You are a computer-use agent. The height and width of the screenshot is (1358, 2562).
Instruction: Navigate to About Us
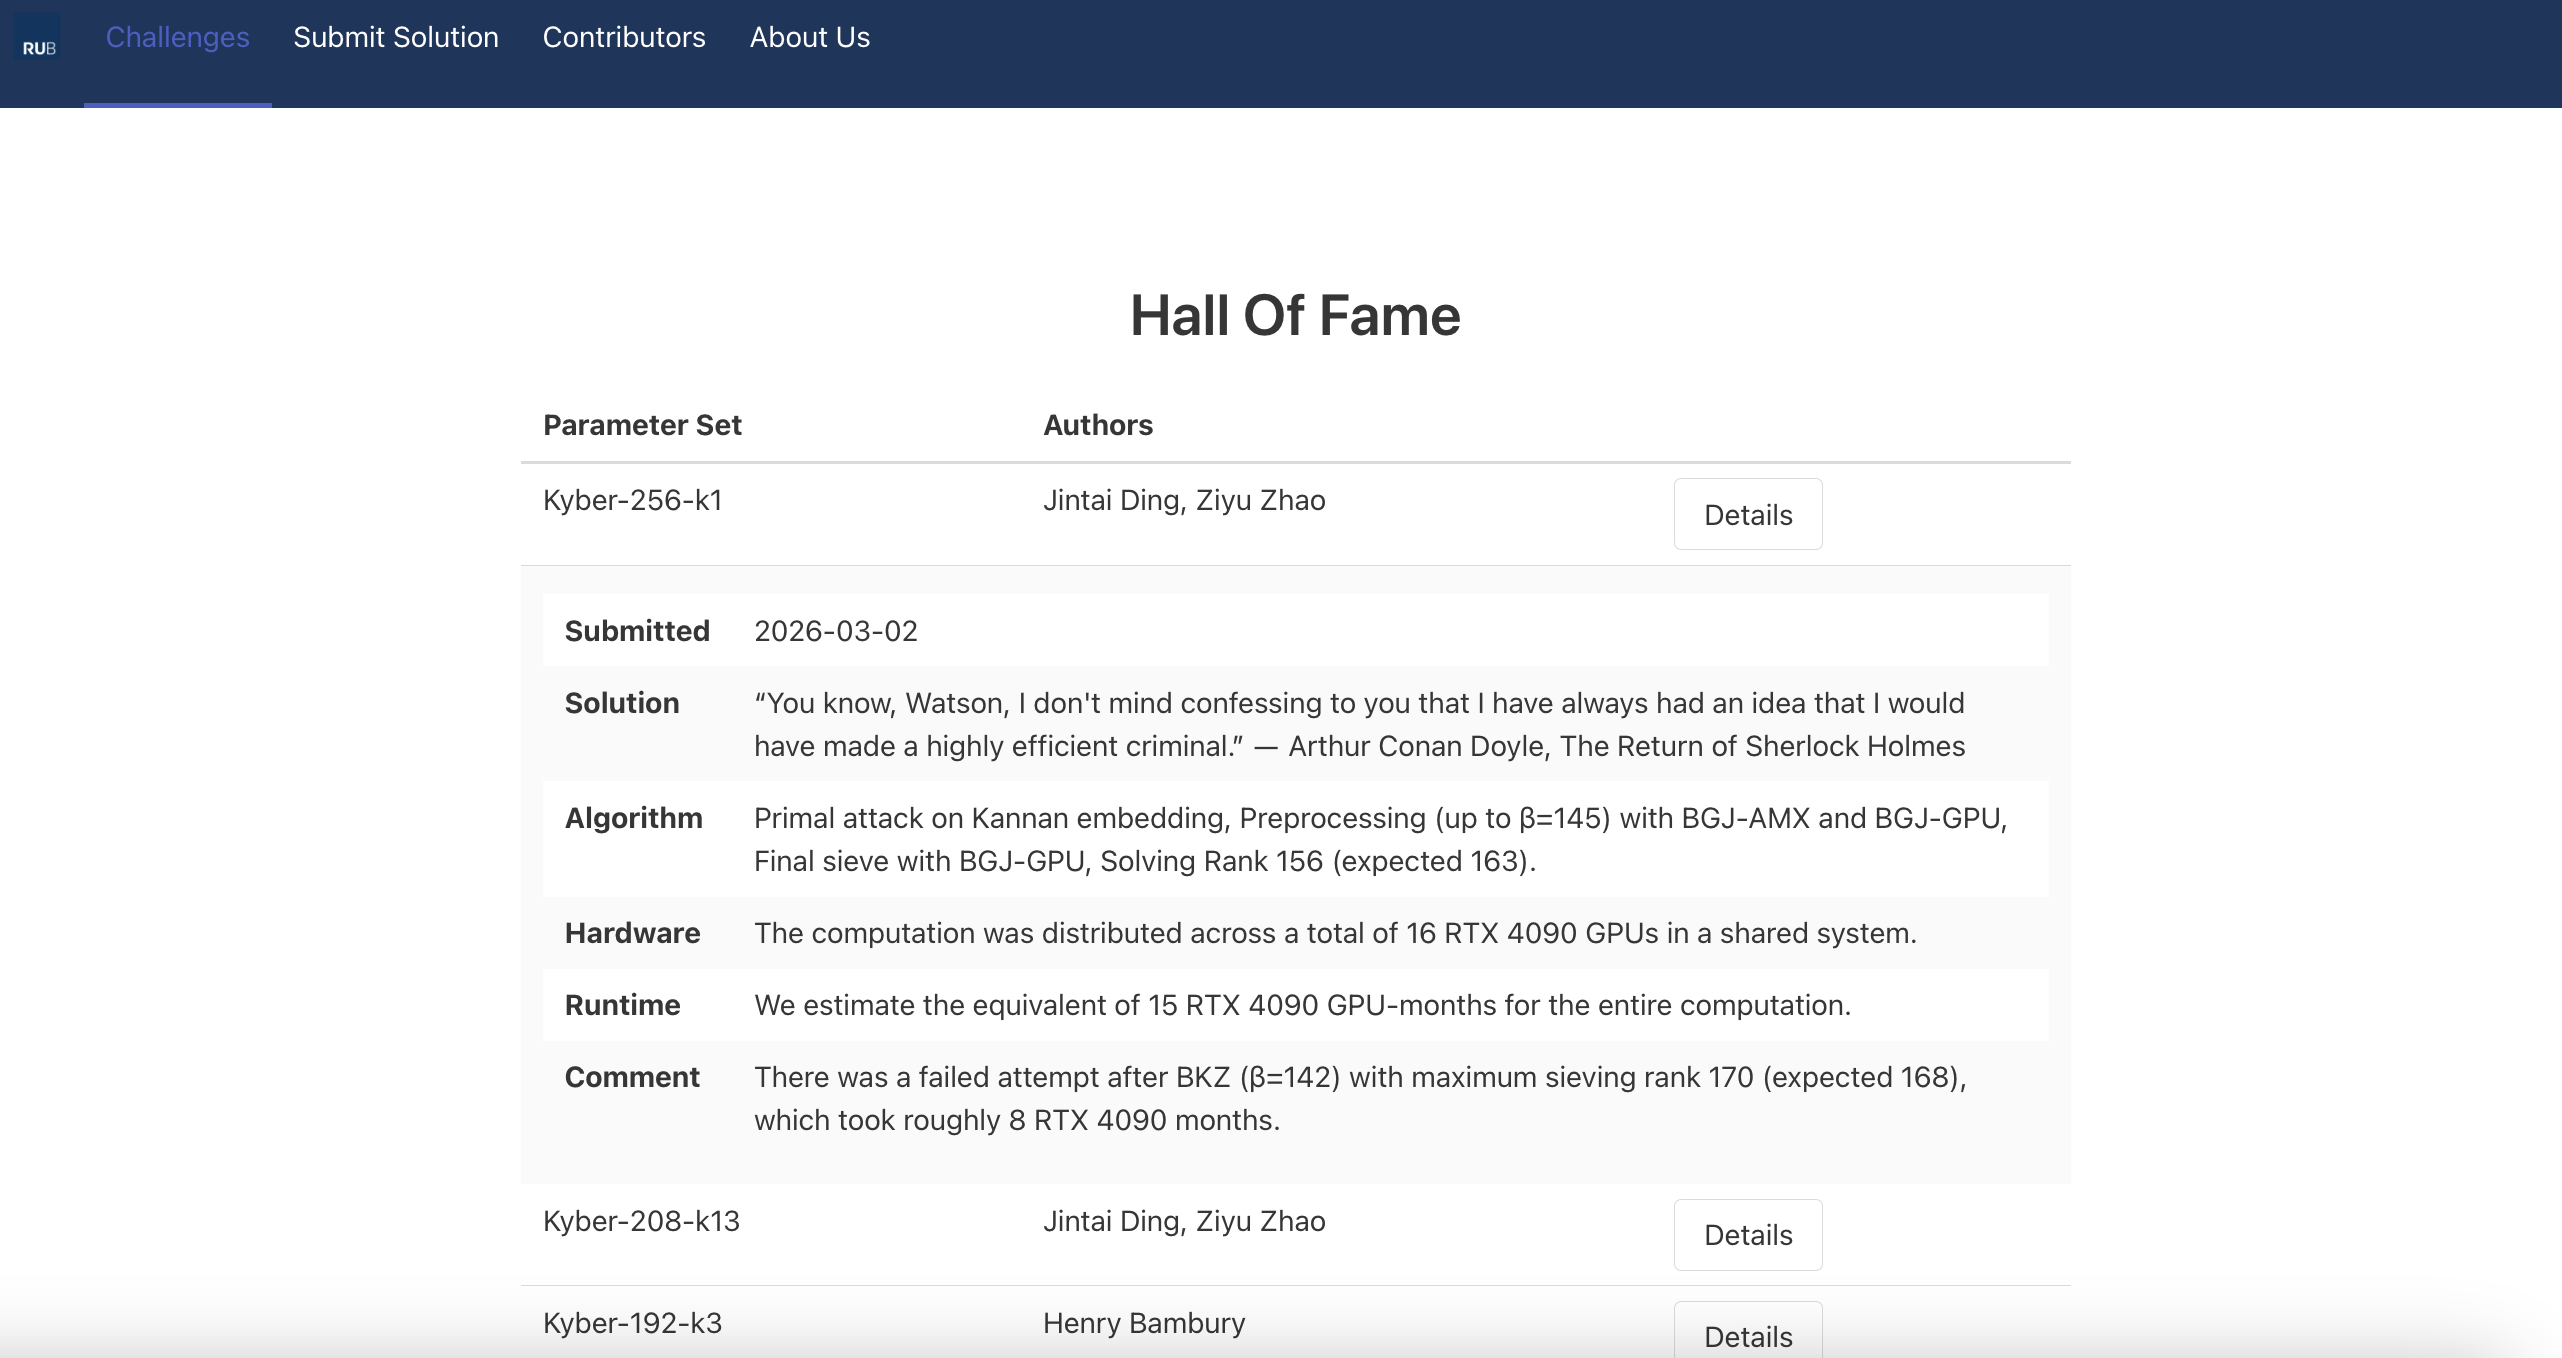[809, 38]
